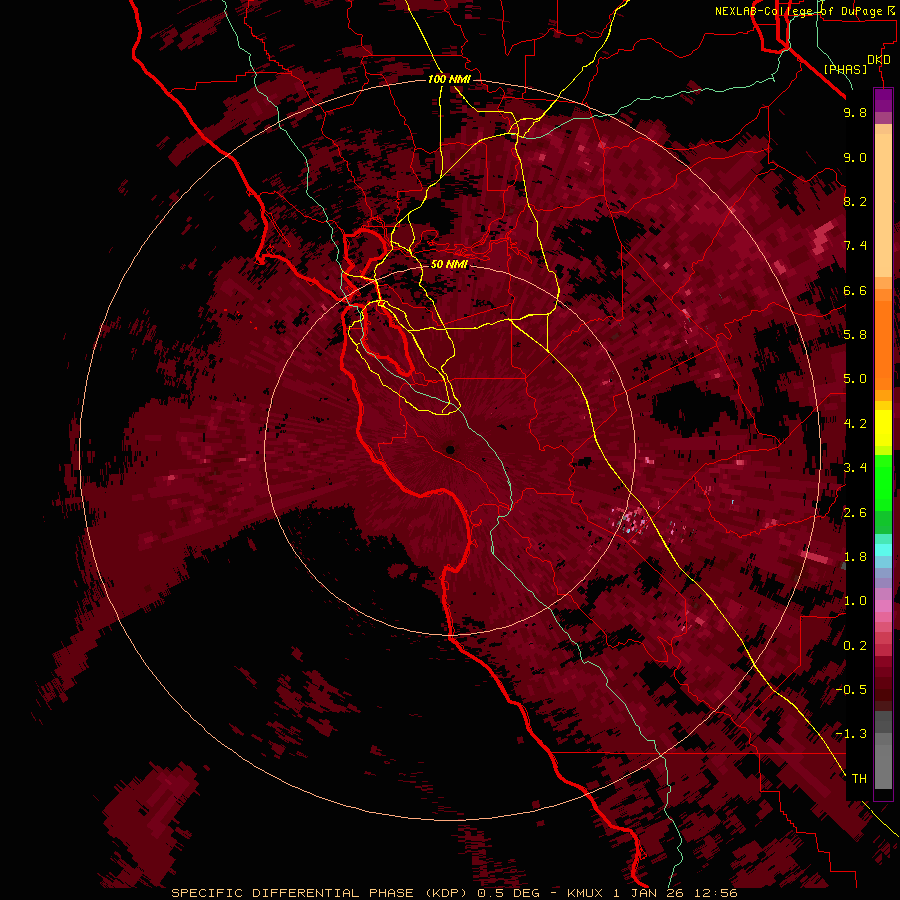Viewport: 900px width, 900px height.
Task: Click the 100 NMI range ring label
Action: [x=449, y=79]
